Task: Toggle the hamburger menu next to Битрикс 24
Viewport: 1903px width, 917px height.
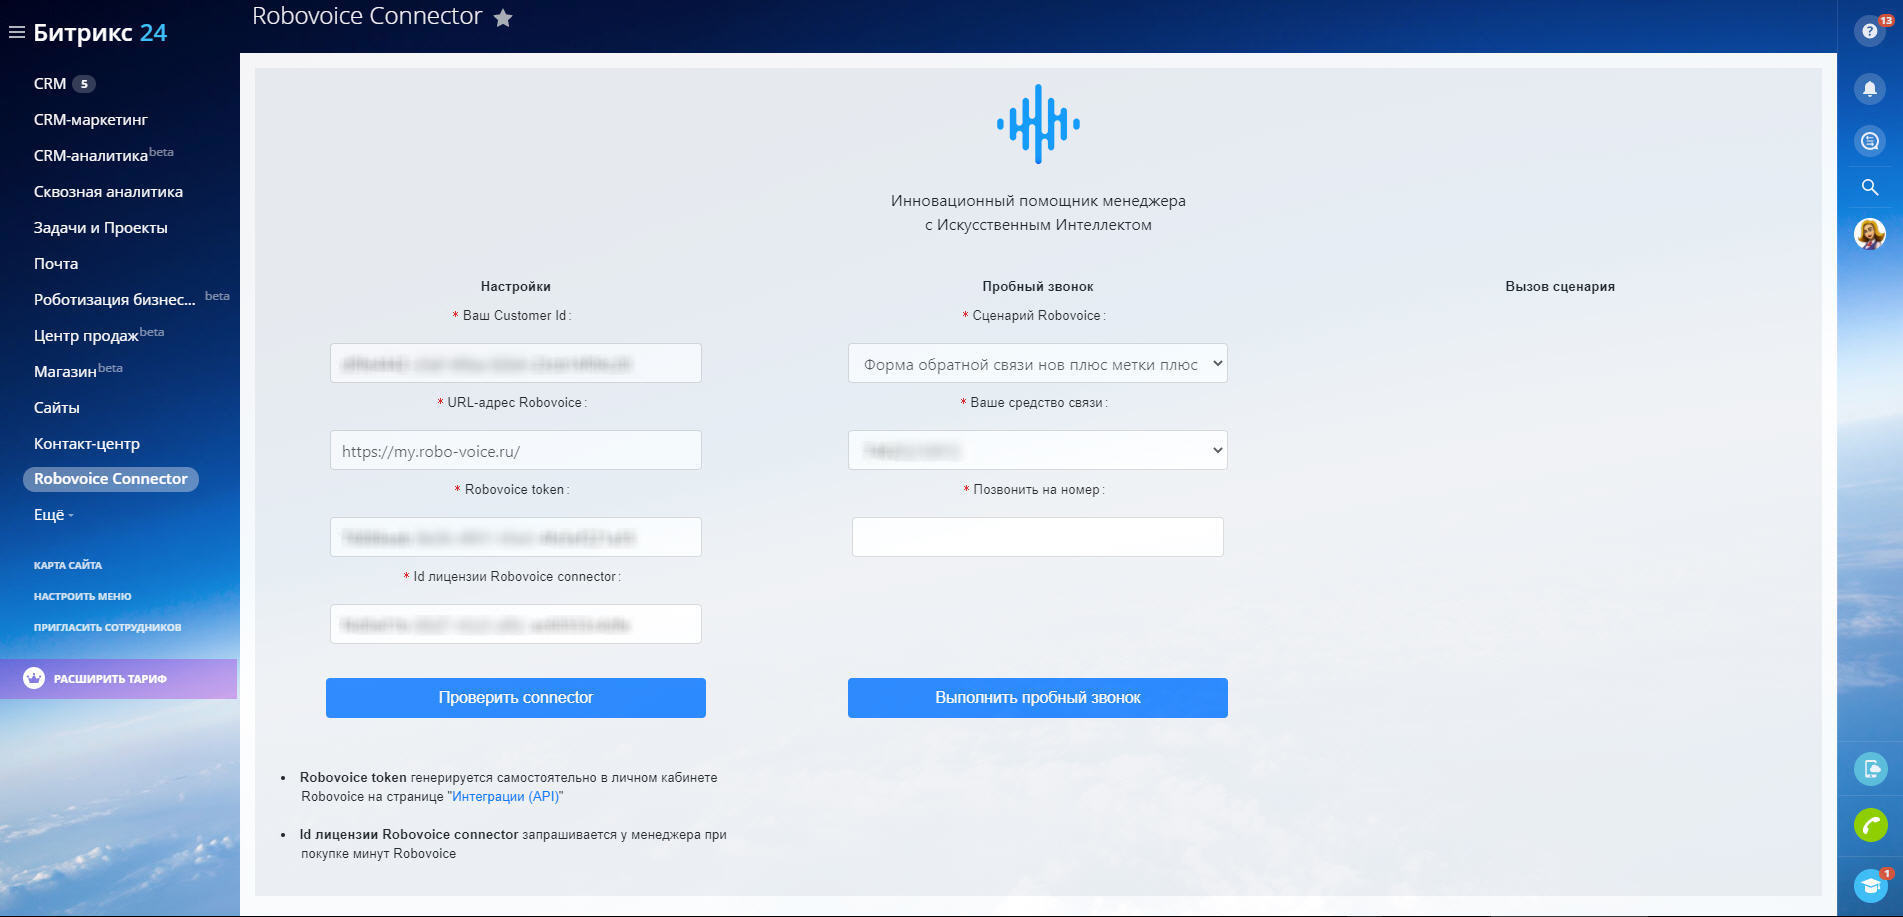Action: tap(16, 33)
